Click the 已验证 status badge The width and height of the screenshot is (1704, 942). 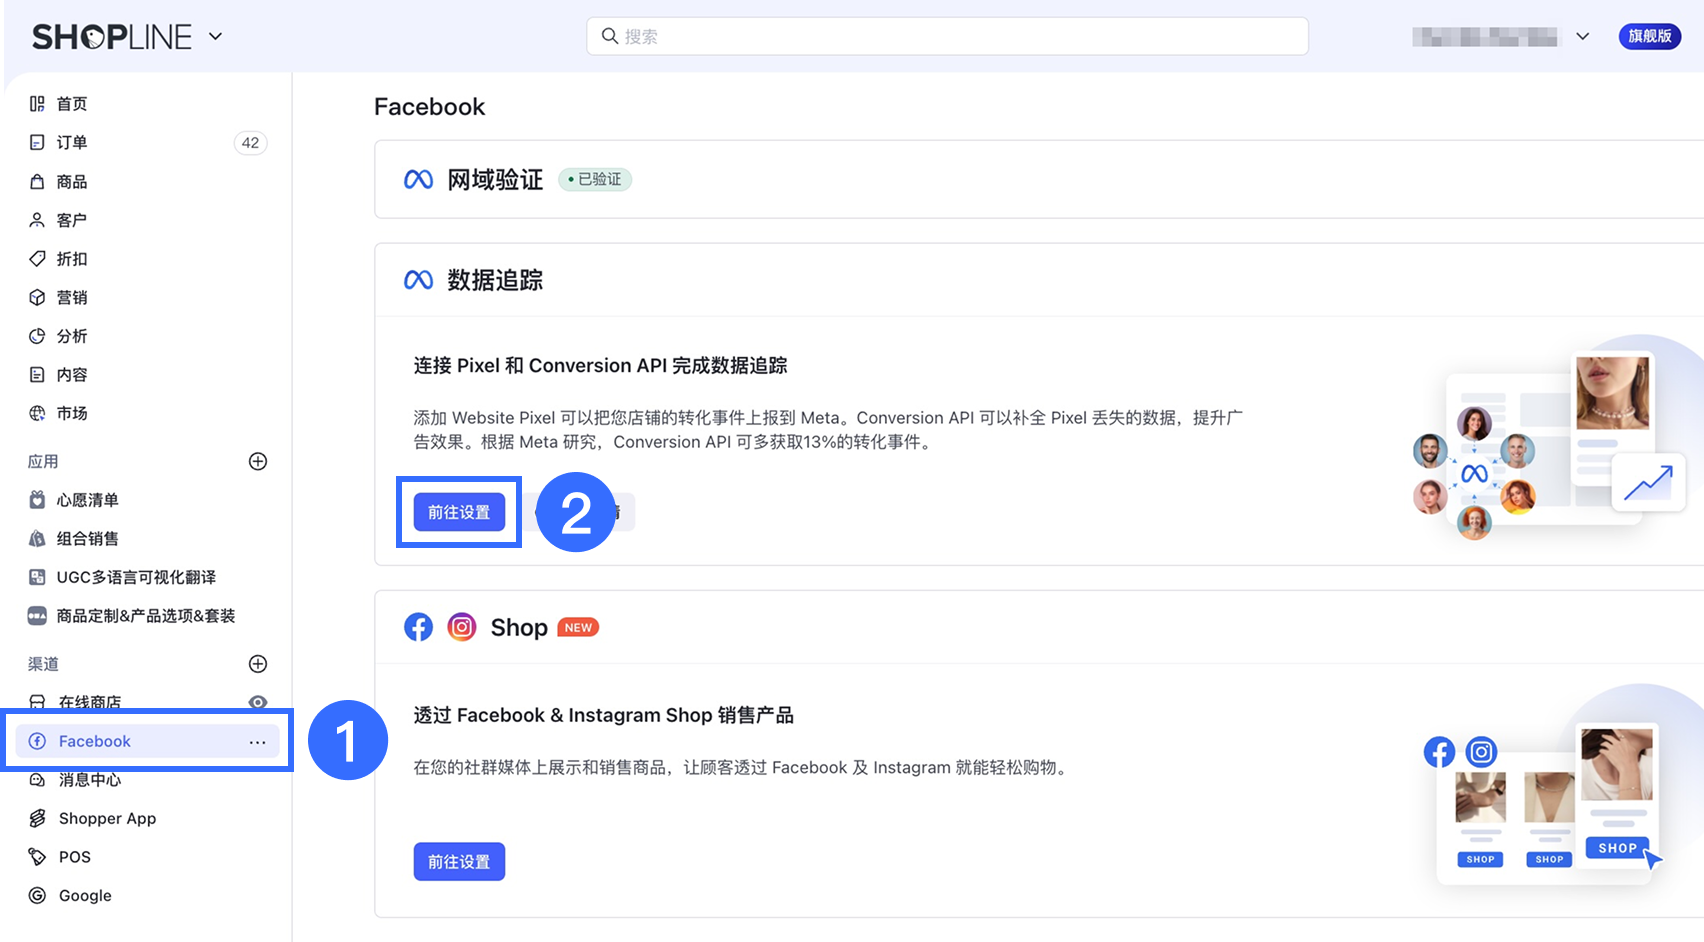tap(595, 179)
